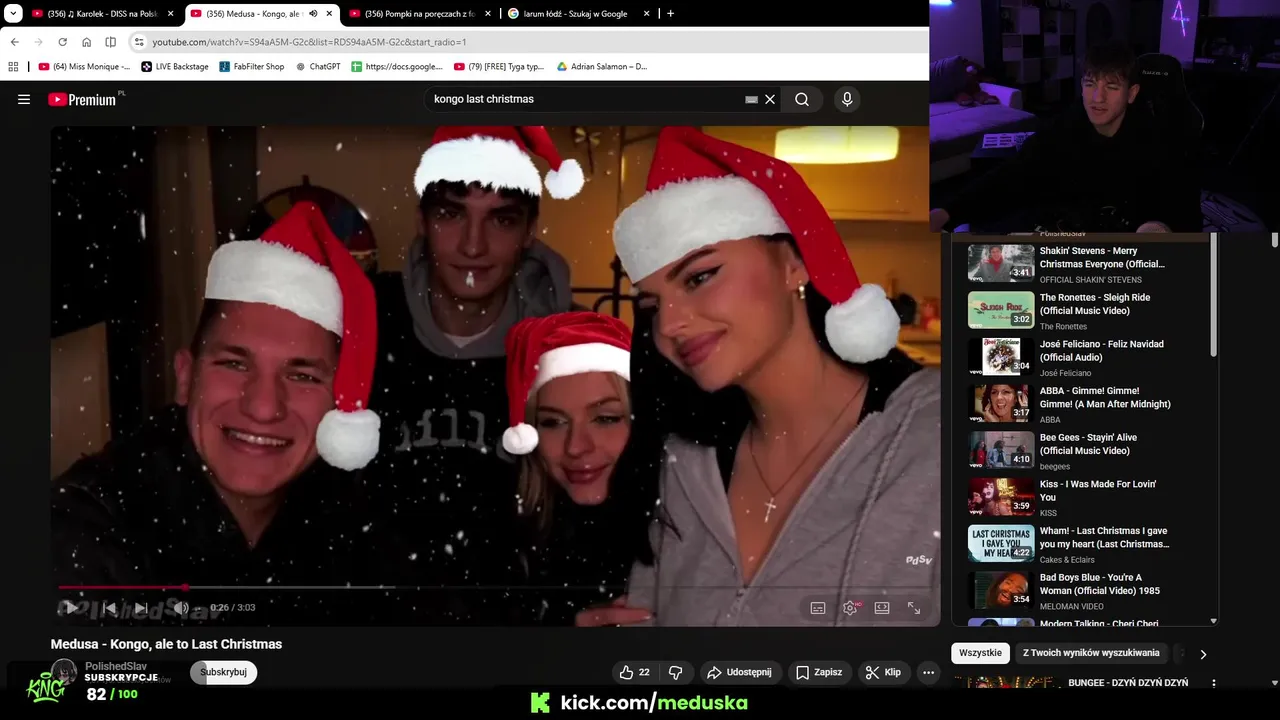
Task: Open the ChatGPT bookmark
Action: (x=318, y=66)
